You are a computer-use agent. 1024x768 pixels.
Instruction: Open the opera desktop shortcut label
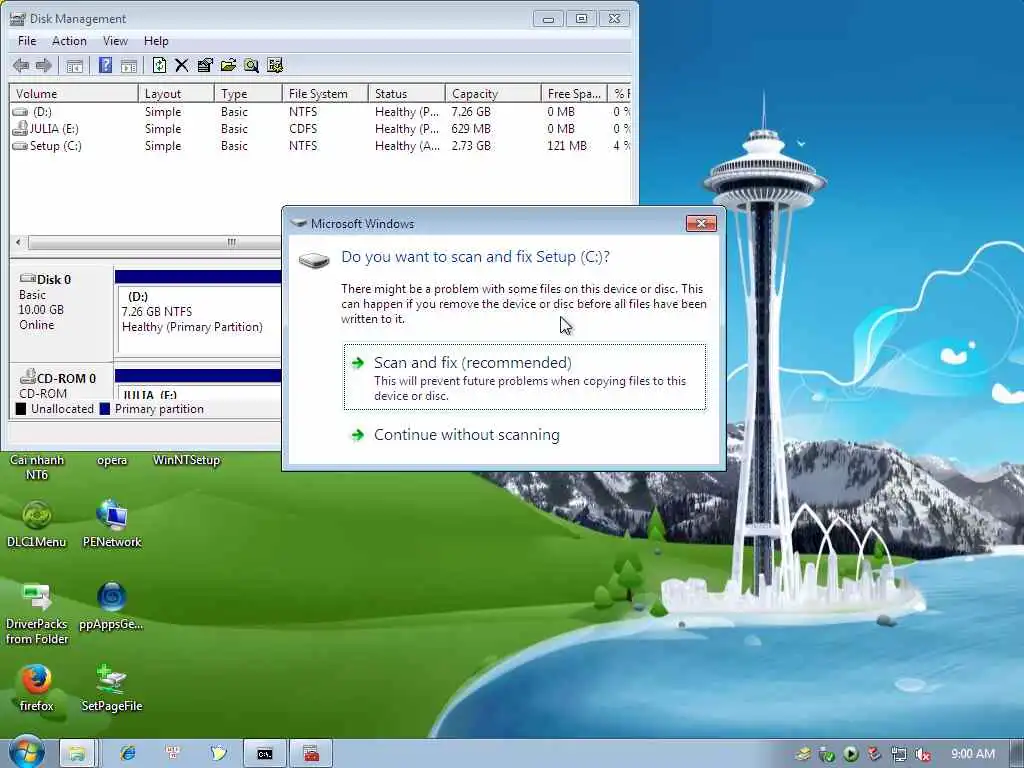[x=112, y=460]
